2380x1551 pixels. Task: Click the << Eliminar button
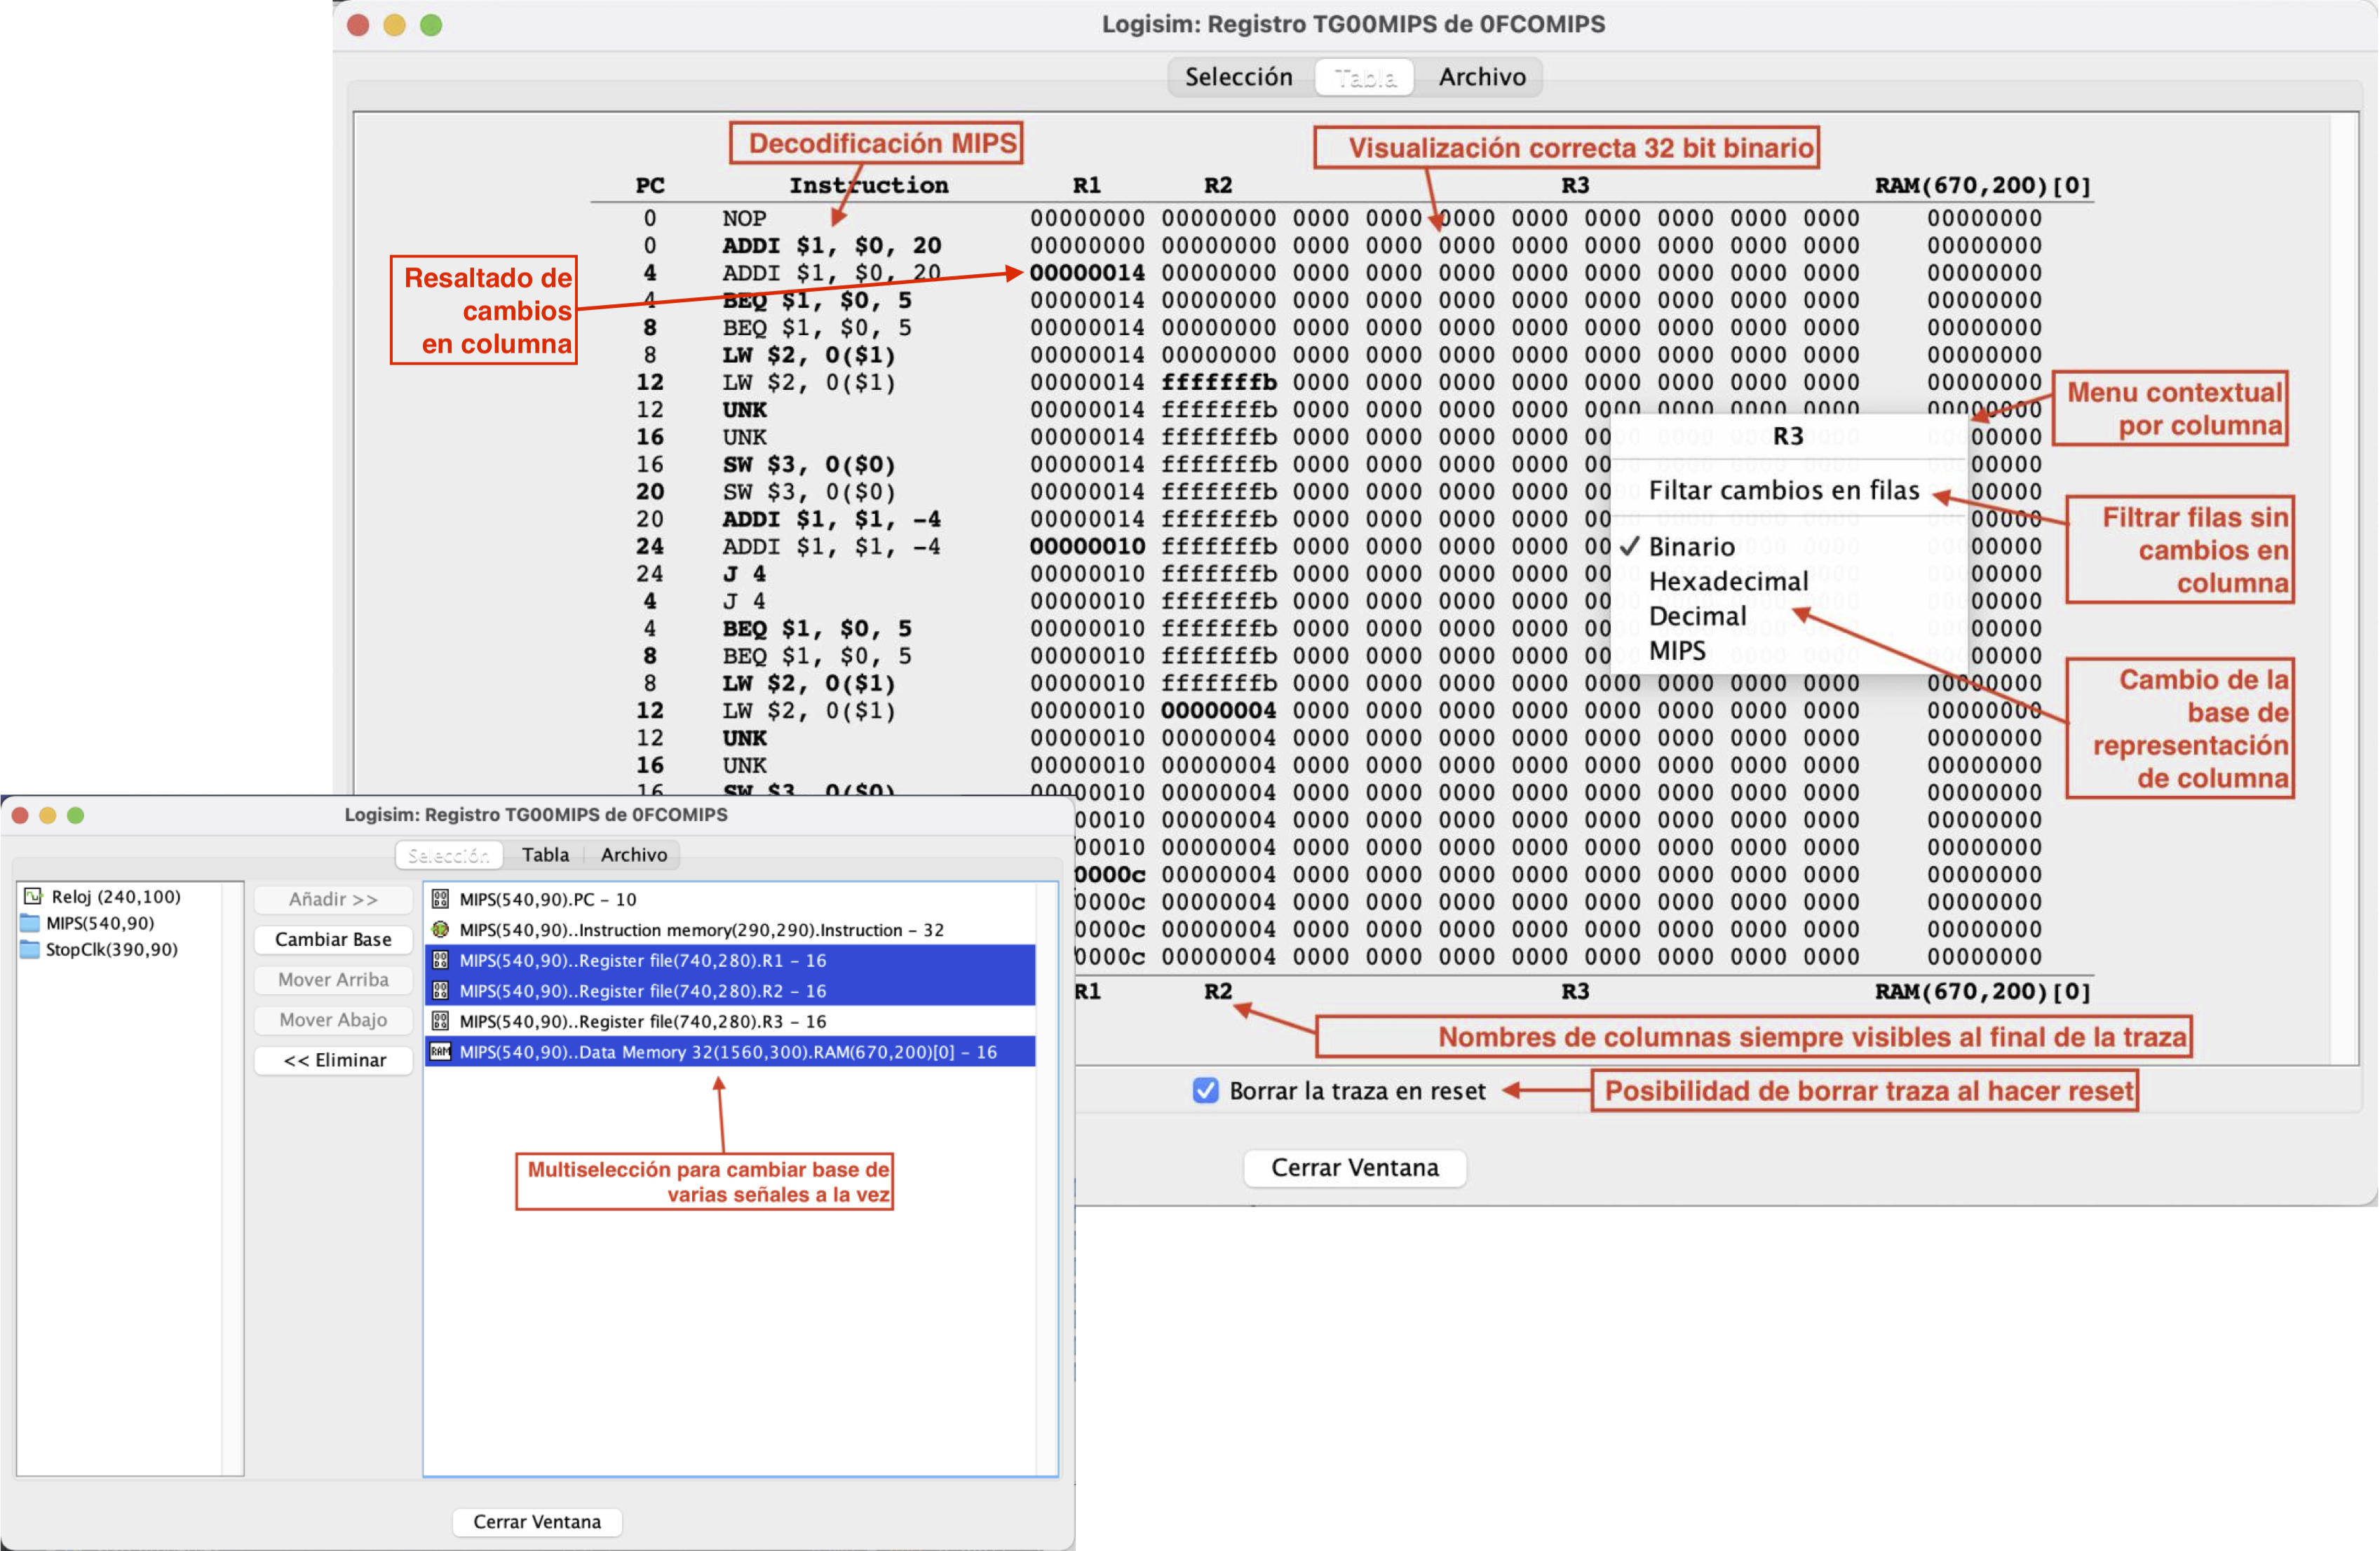point(333,1060)
